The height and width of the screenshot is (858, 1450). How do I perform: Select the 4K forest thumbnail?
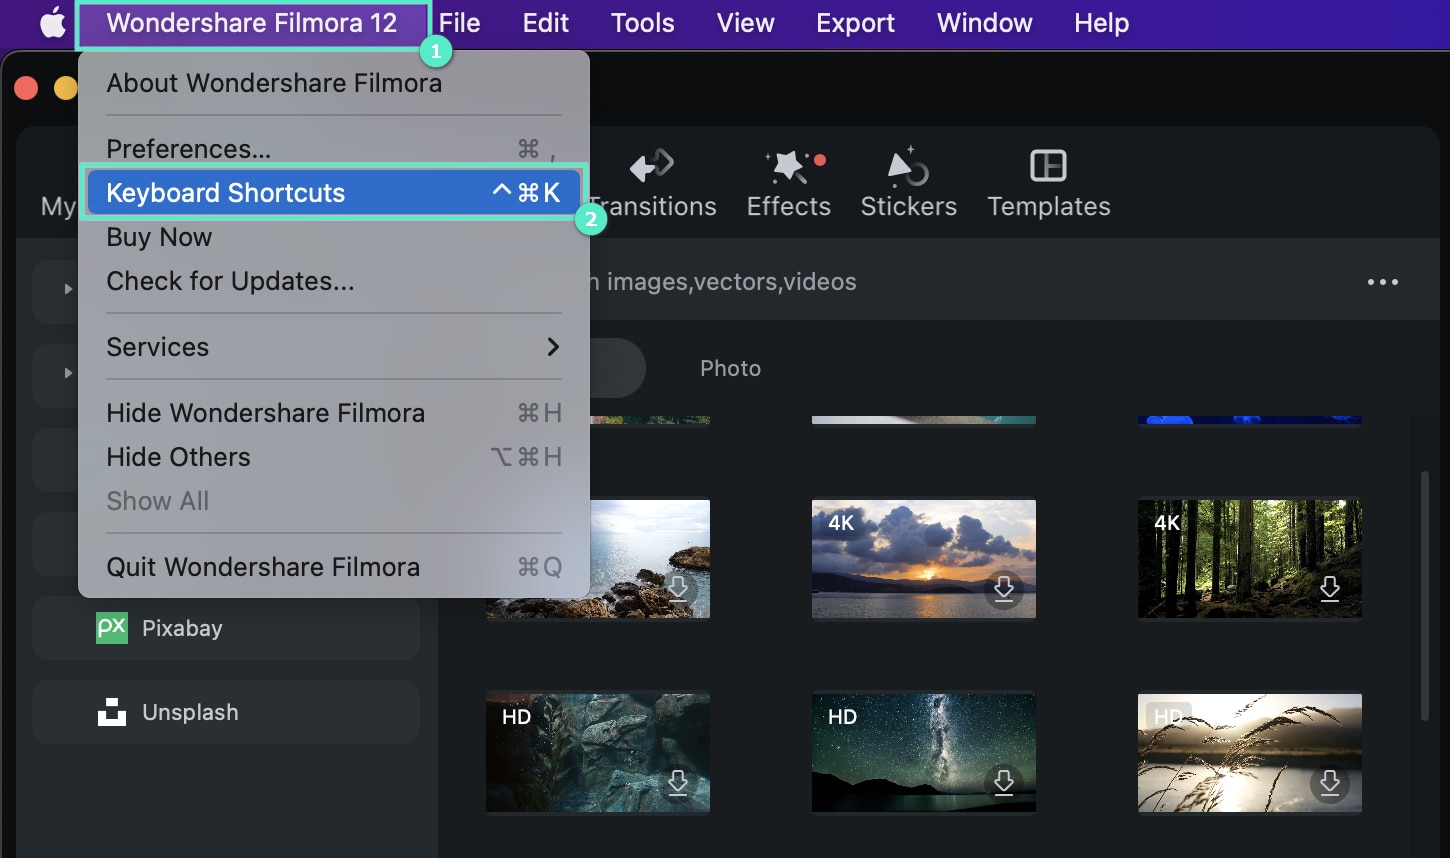point(1250,559)
